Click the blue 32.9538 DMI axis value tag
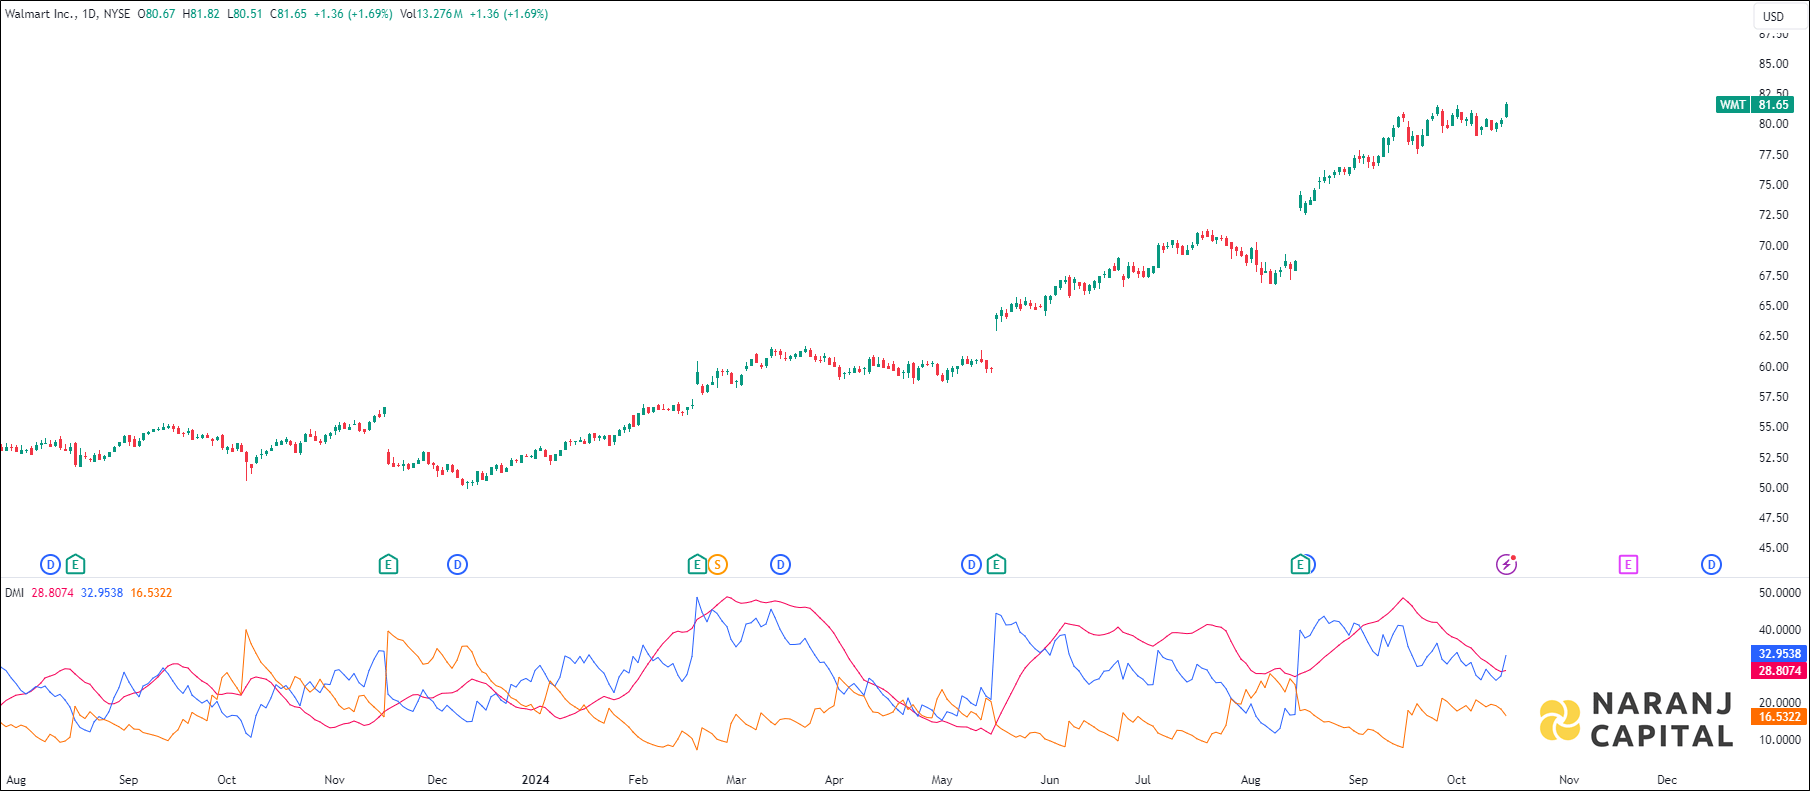The width and height of the screenshot is (1810, 791). pos(1779,654)
